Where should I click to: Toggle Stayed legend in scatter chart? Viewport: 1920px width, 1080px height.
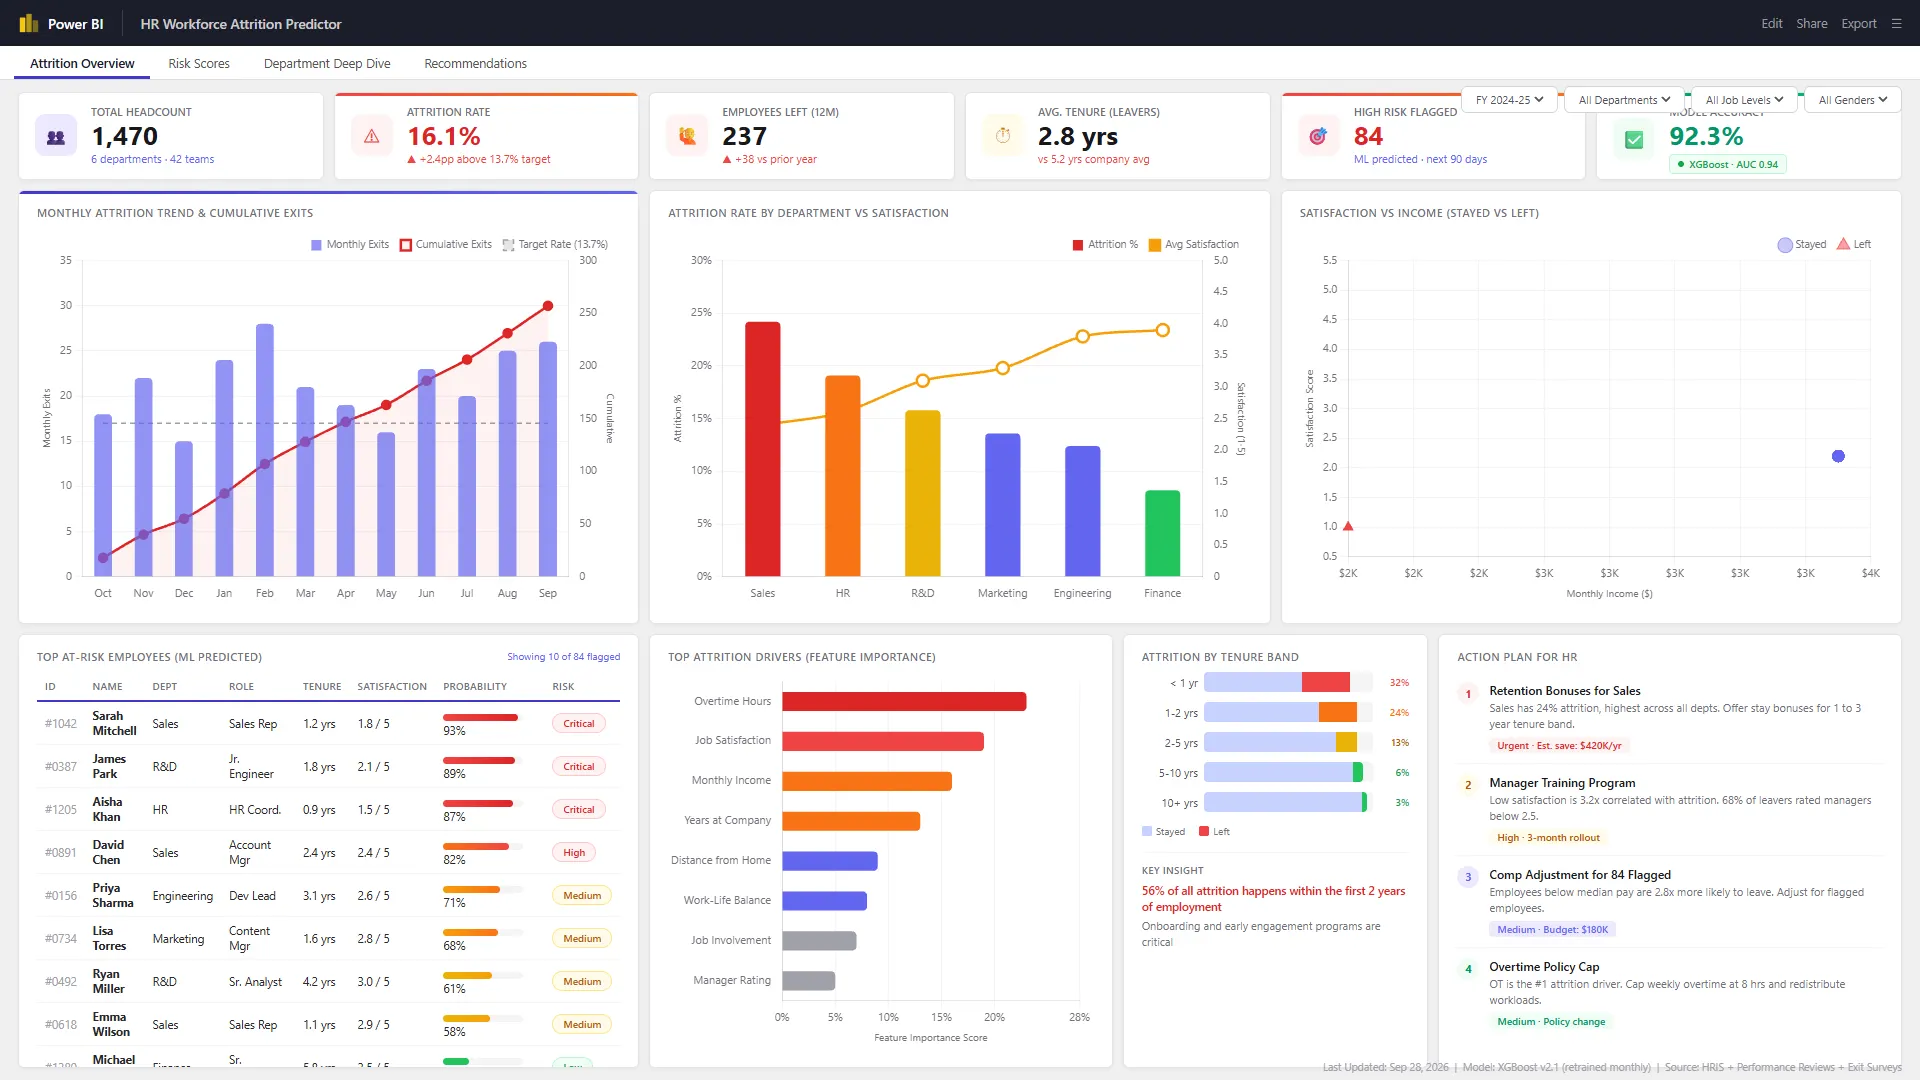[x=1802, y=244]
